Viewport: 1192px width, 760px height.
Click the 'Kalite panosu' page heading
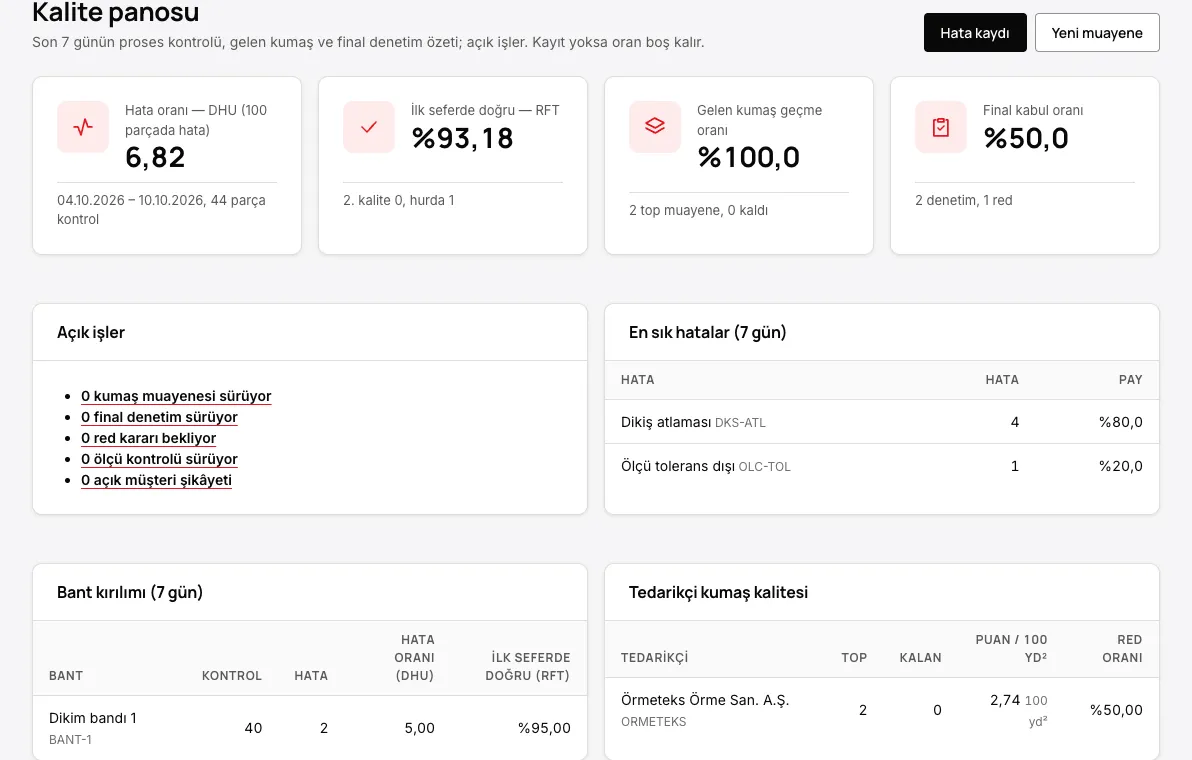tap(116, 12)
